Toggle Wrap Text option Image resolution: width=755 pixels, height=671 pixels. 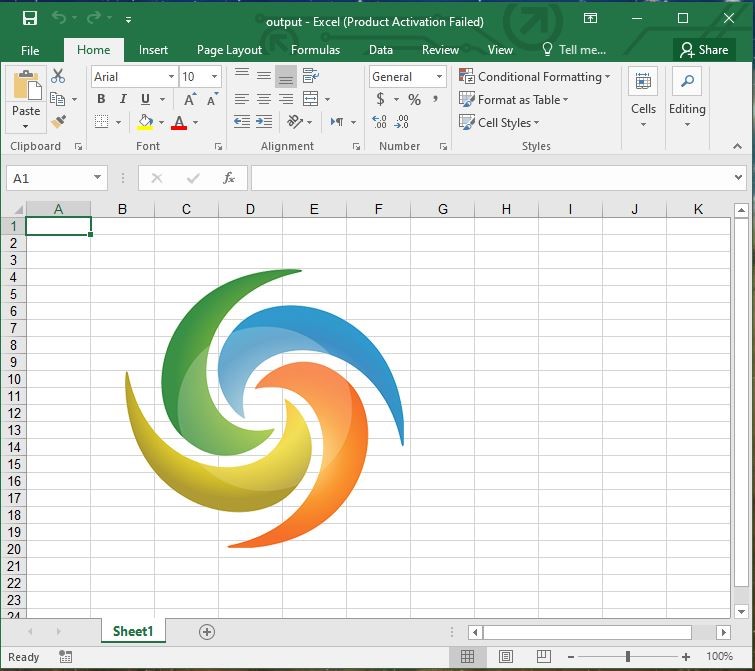310,76
